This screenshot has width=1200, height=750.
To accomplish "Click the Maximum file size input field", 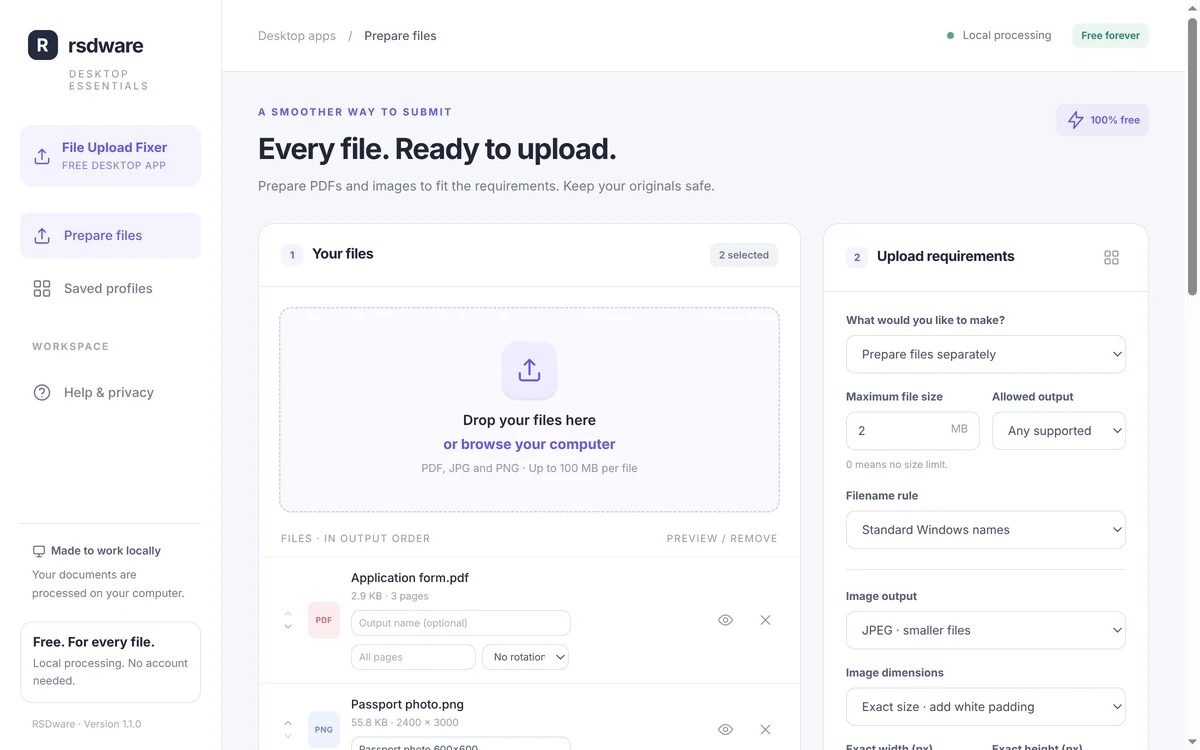I will pos(912,431).
